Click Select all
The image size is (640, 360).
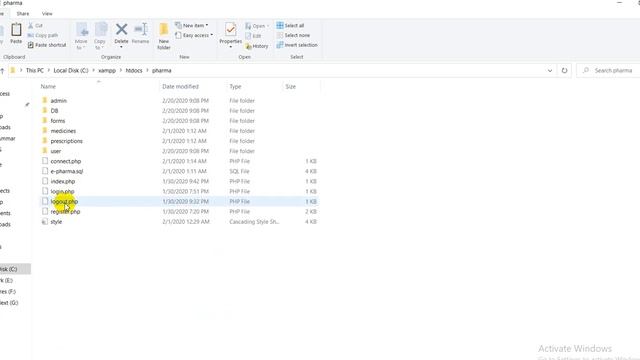click(290, 25)
